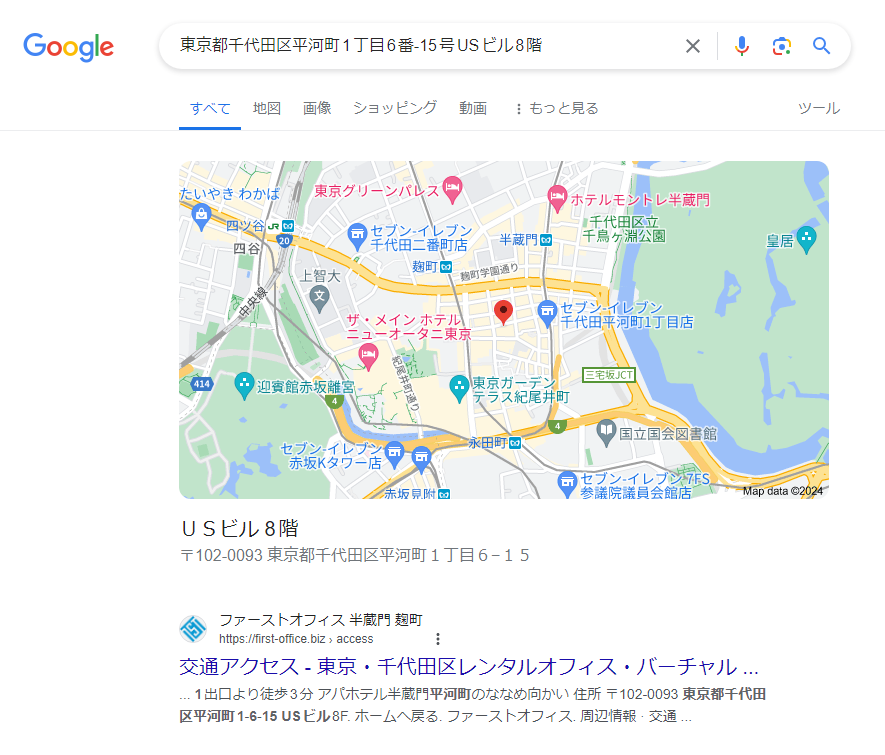The width and height of the screenshot is (885, 755).
Task: Open the three-dot menu beside first-office.biz
Action: (438, 639)
